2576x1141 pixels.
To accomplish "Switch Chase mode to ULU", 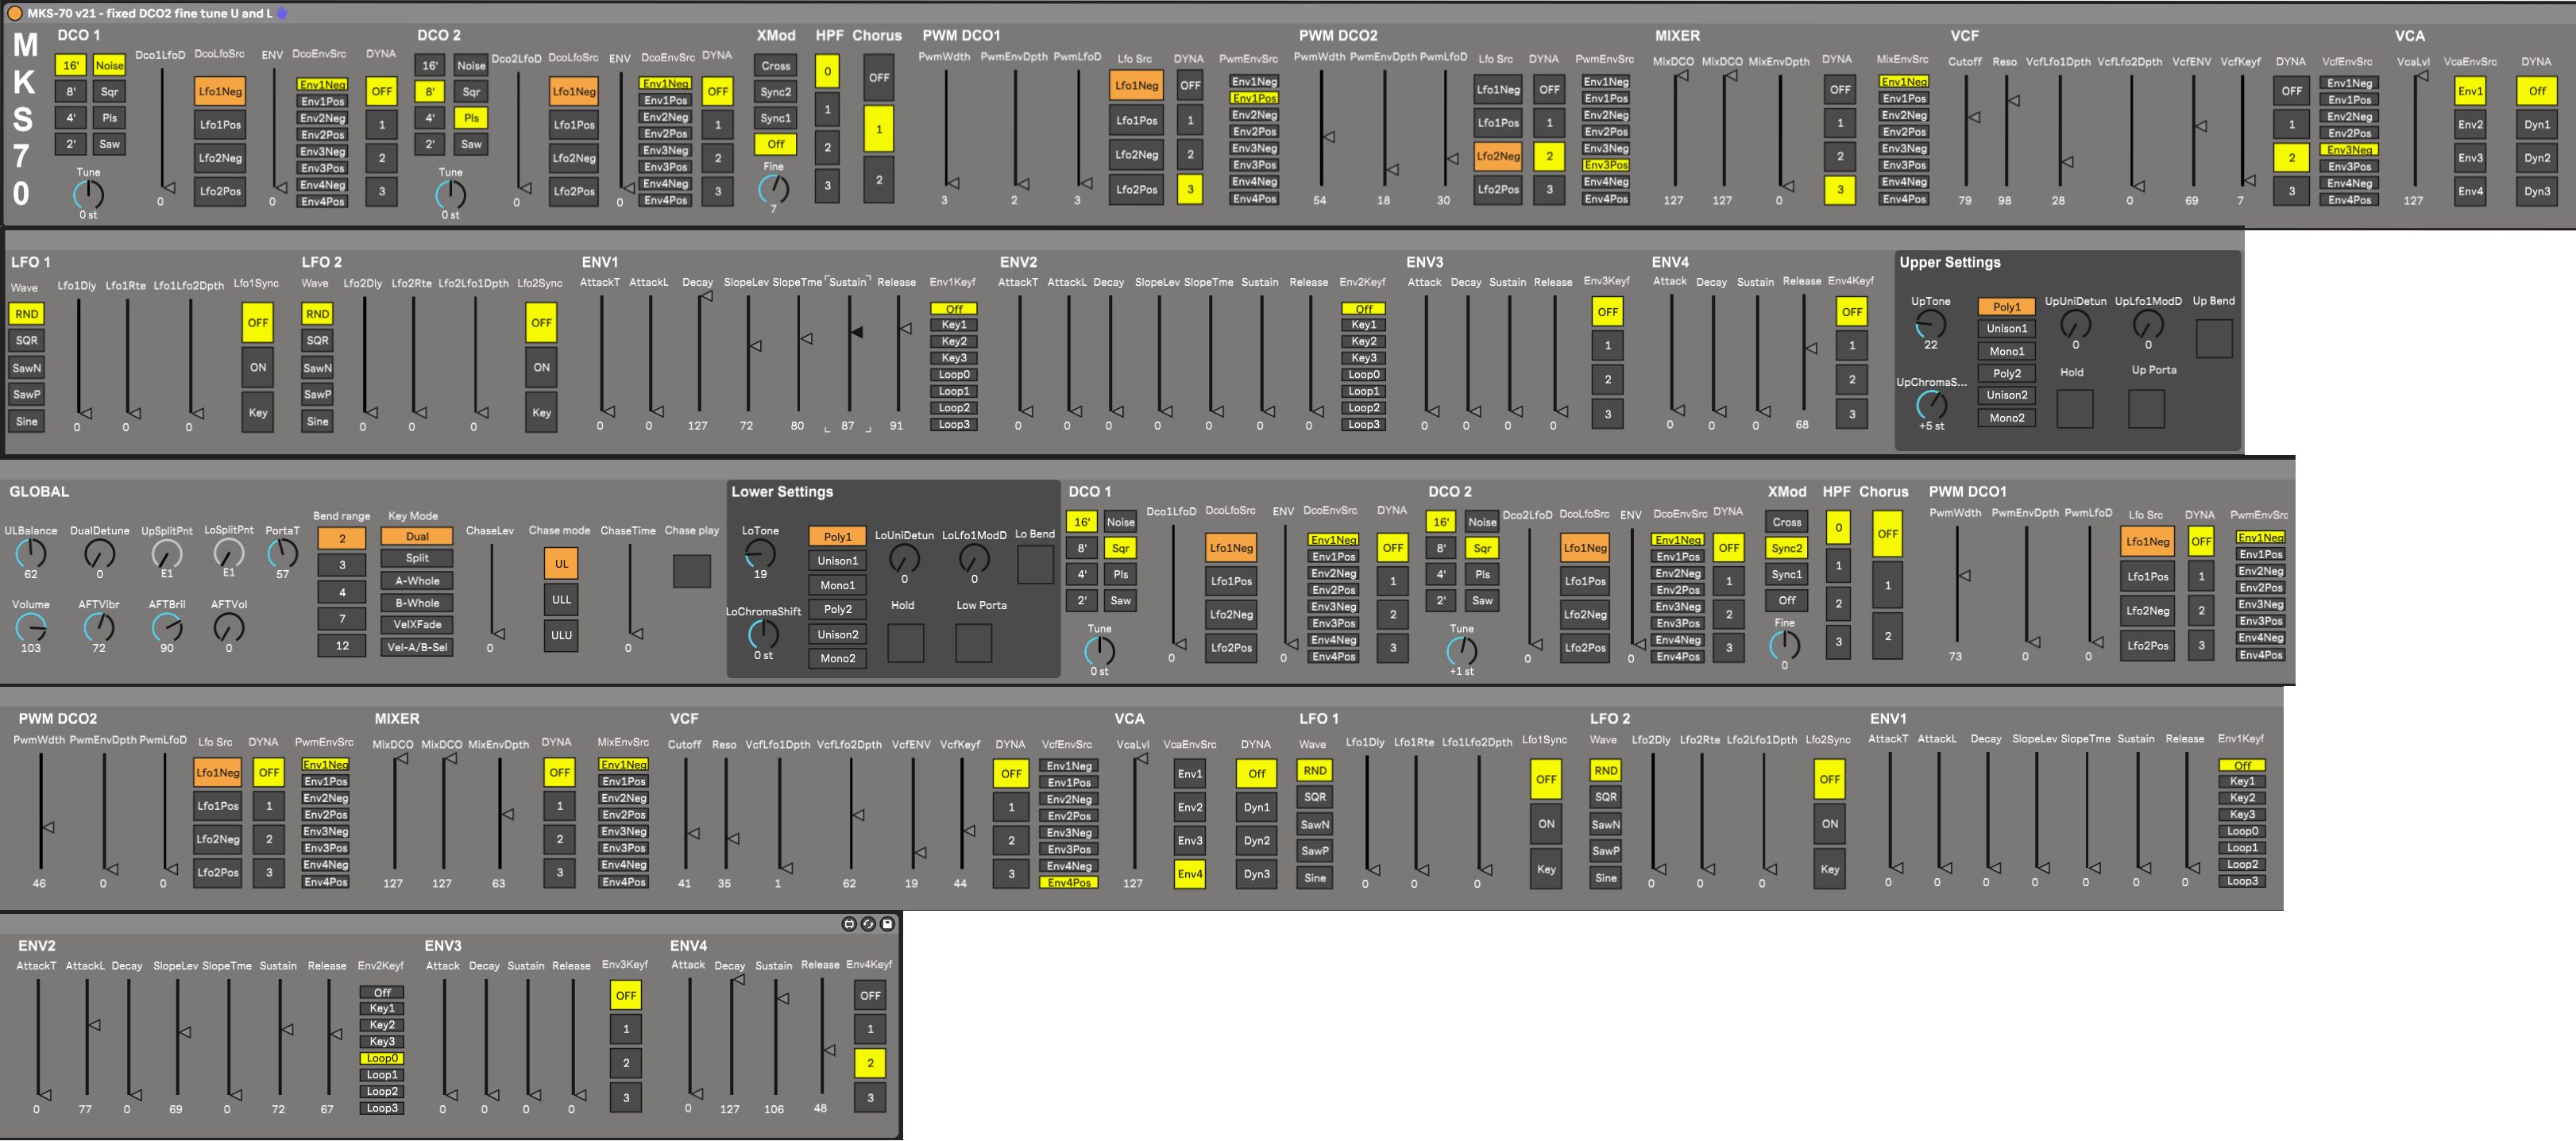I will tap(561, 635).
